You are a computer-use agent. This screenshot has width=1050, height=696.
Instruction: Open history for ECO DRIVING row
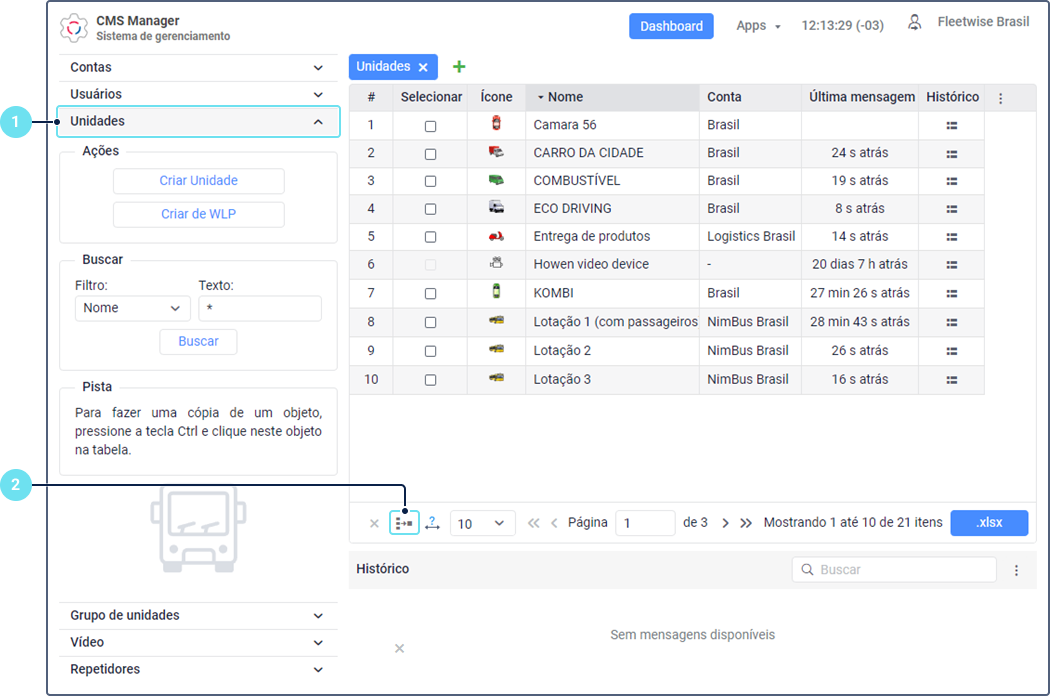click(x=952, y=209)
